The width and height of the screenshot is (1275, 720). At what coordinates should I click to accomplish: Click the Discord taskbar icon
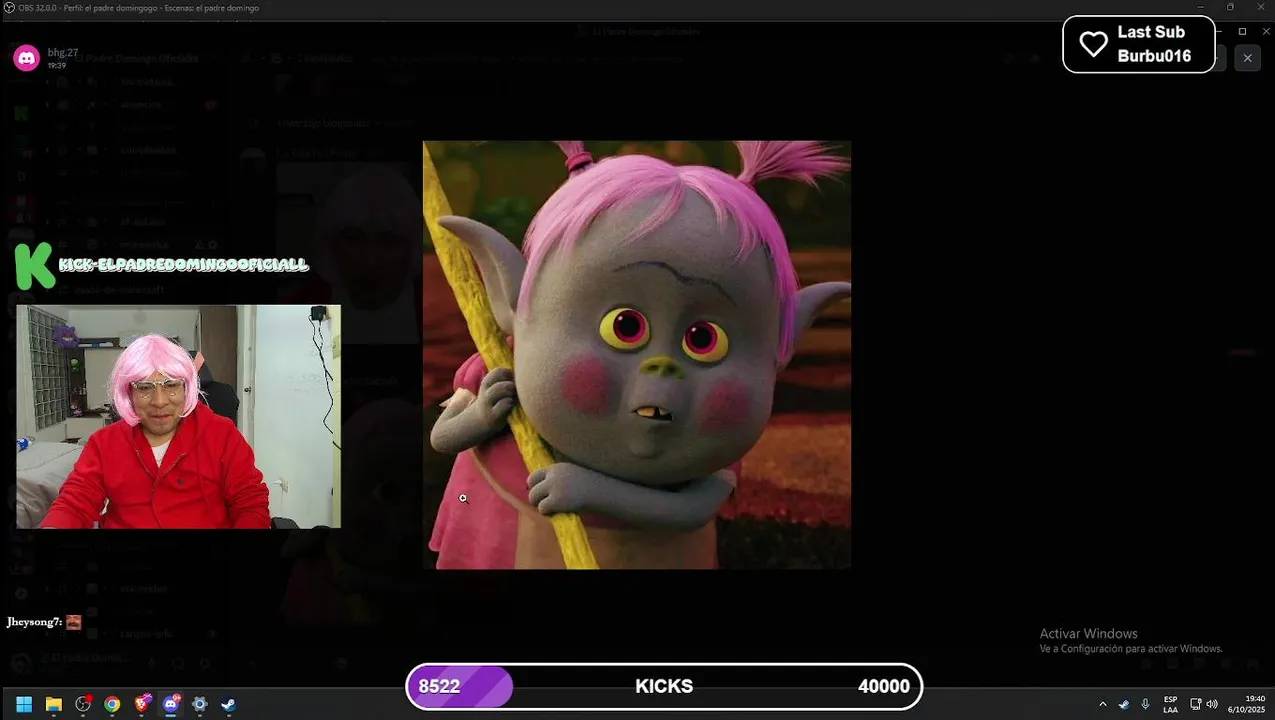tap(171, 704)
